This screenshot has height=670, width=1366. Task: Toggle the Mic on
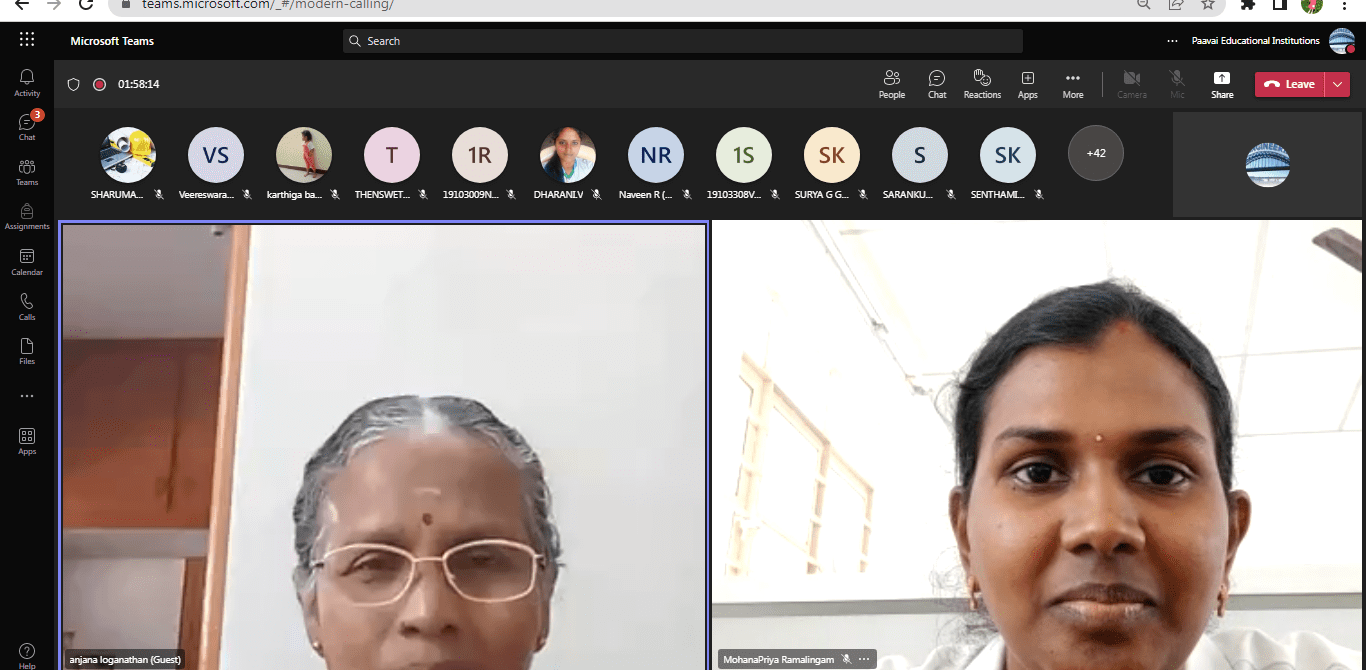pos(1177,84)
